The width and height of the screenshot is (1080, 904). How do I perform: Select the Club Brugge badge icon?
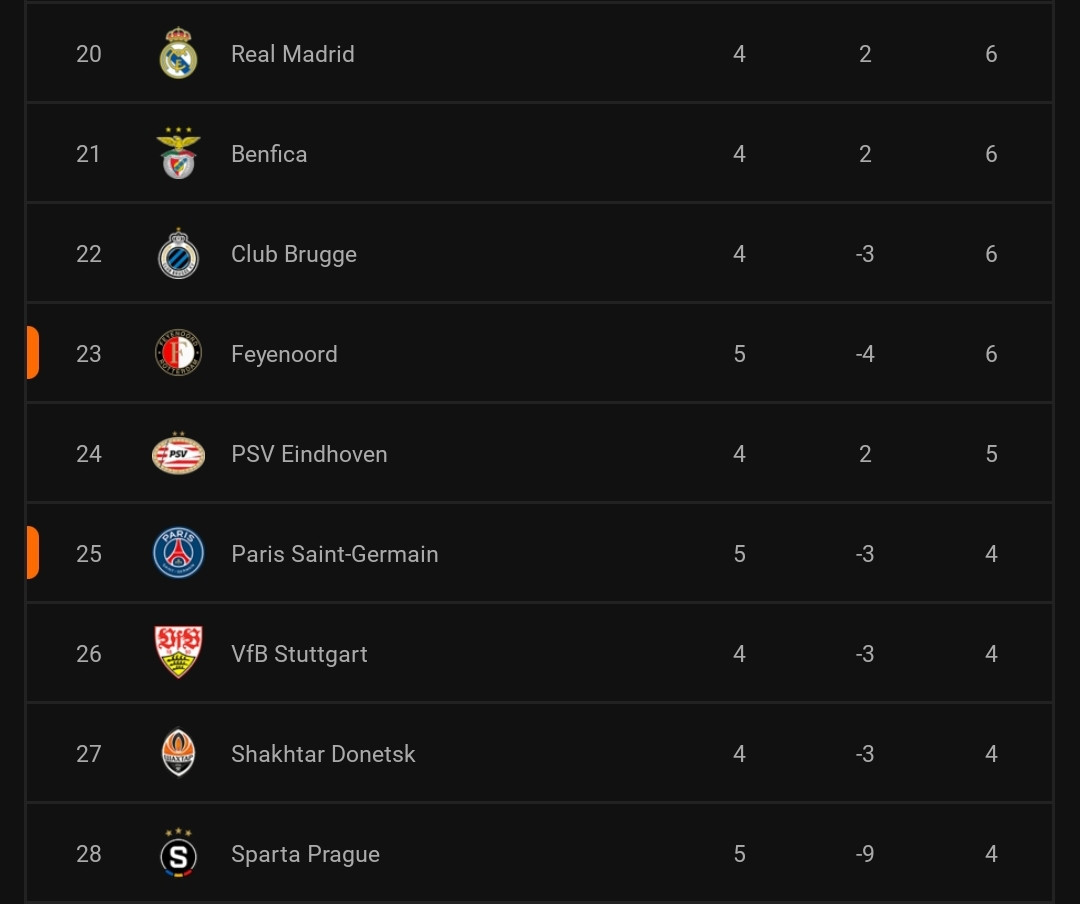tap(178, 254)
